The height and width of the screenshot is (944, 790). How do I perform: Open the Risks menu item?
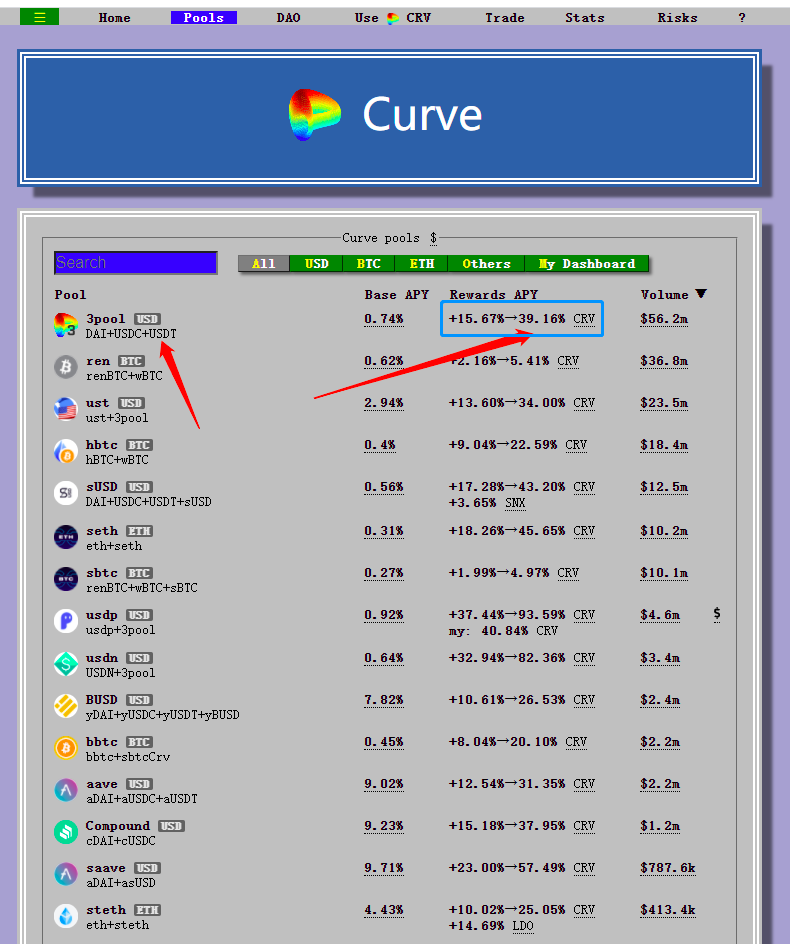tap(677, 18)
